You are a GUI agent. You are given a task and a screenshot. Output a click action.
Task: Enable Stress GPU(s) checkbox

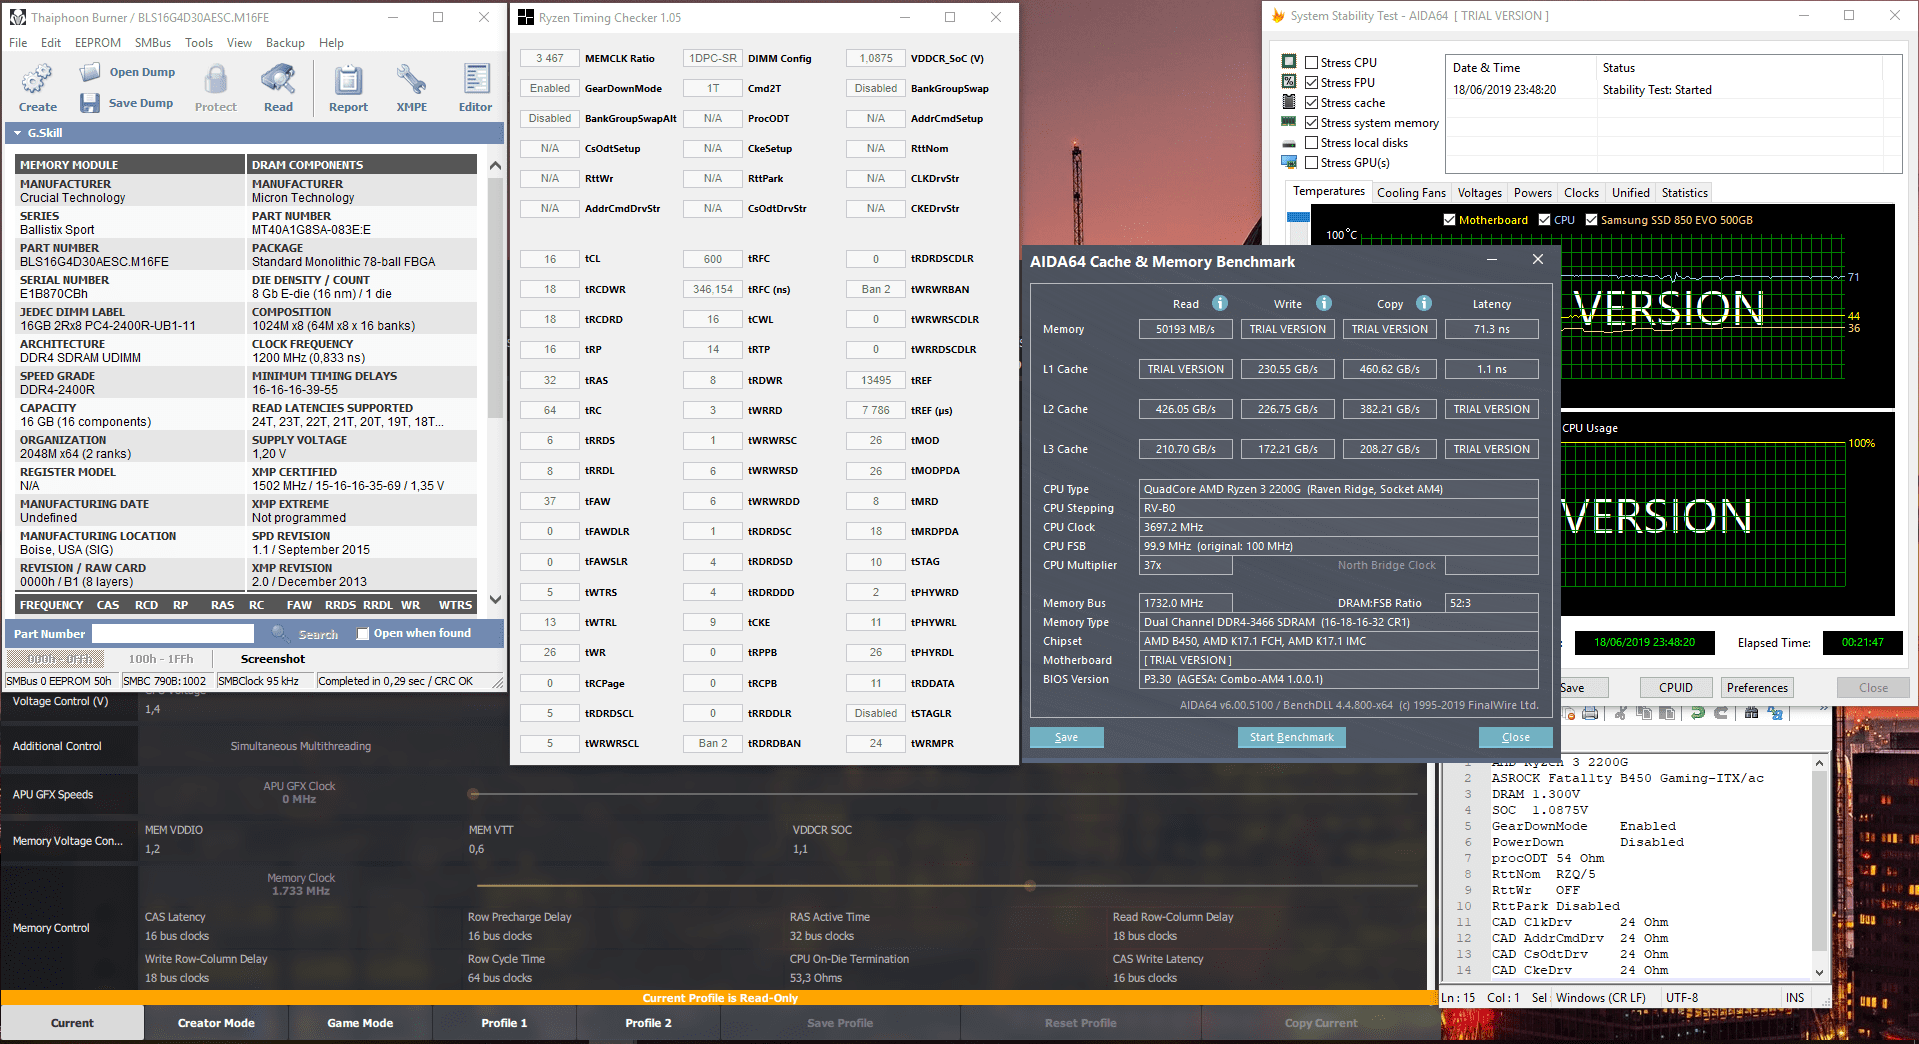coord(1311,162)
